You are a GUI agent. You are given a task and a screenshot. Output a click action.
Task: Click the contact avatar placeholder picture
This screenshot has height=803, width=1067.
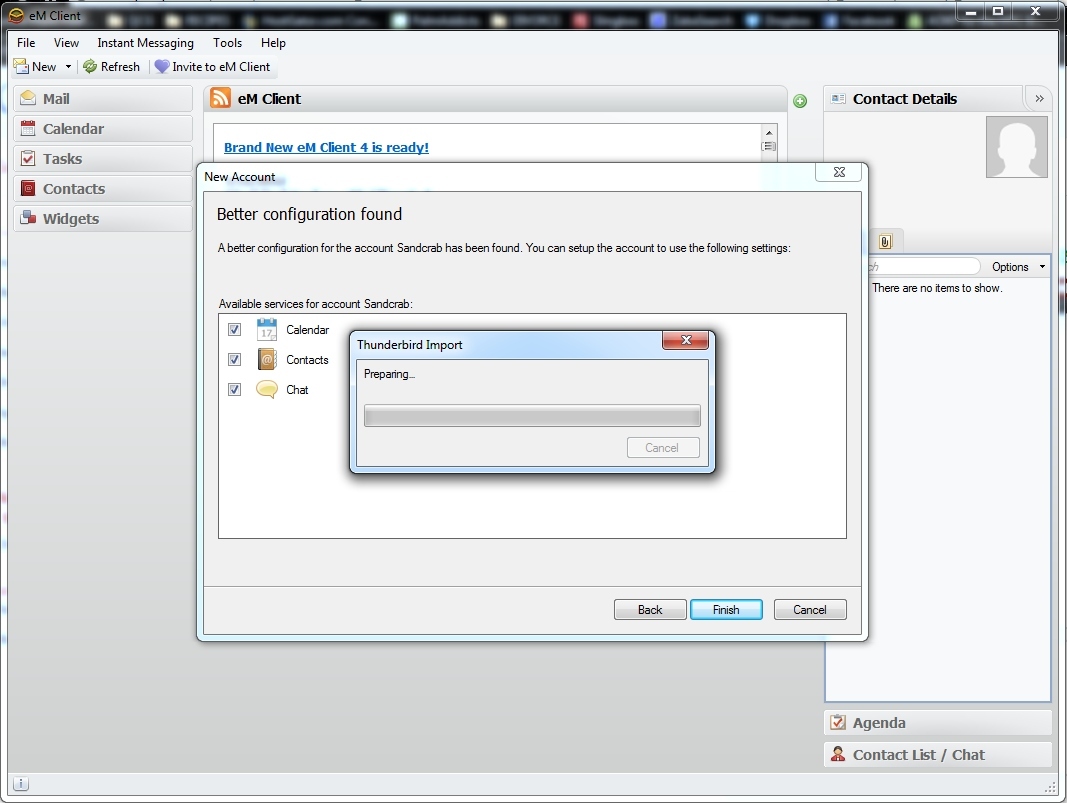[1016, 147]
